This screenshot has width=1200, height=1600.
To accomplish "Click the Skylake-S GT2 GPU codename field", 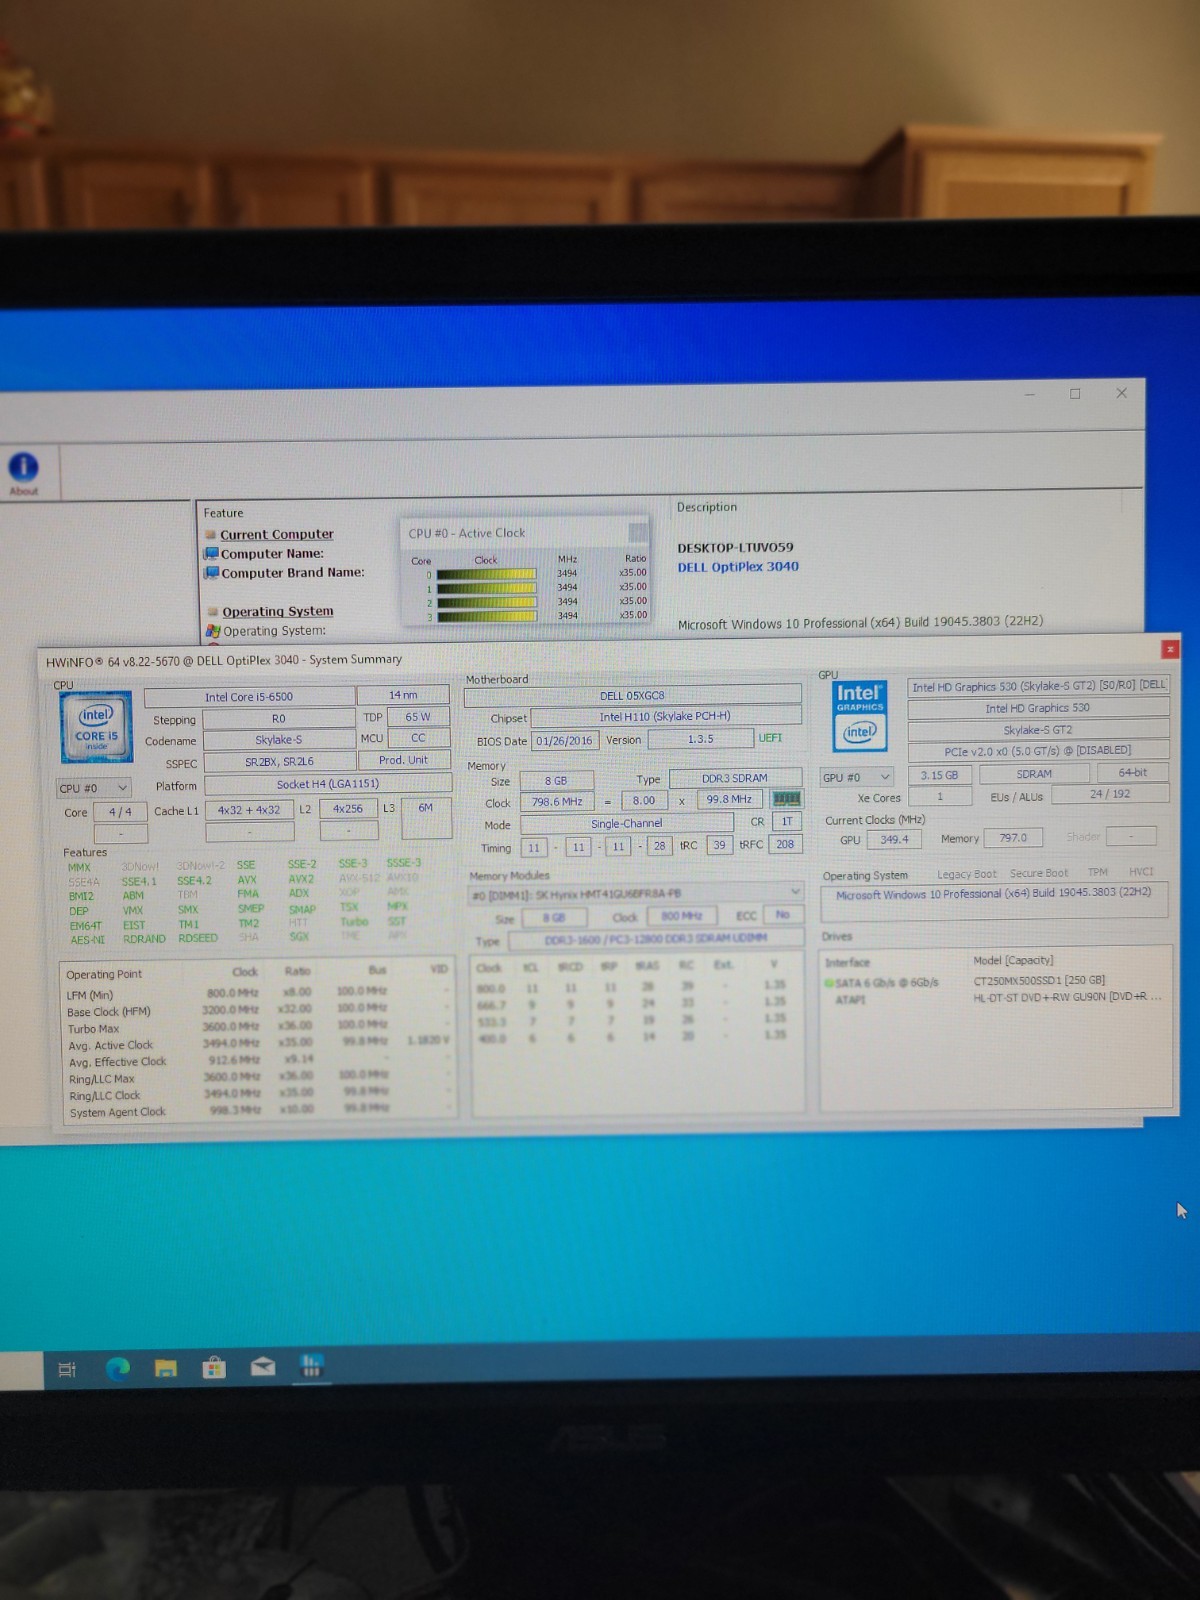I will click(1038, 730).
